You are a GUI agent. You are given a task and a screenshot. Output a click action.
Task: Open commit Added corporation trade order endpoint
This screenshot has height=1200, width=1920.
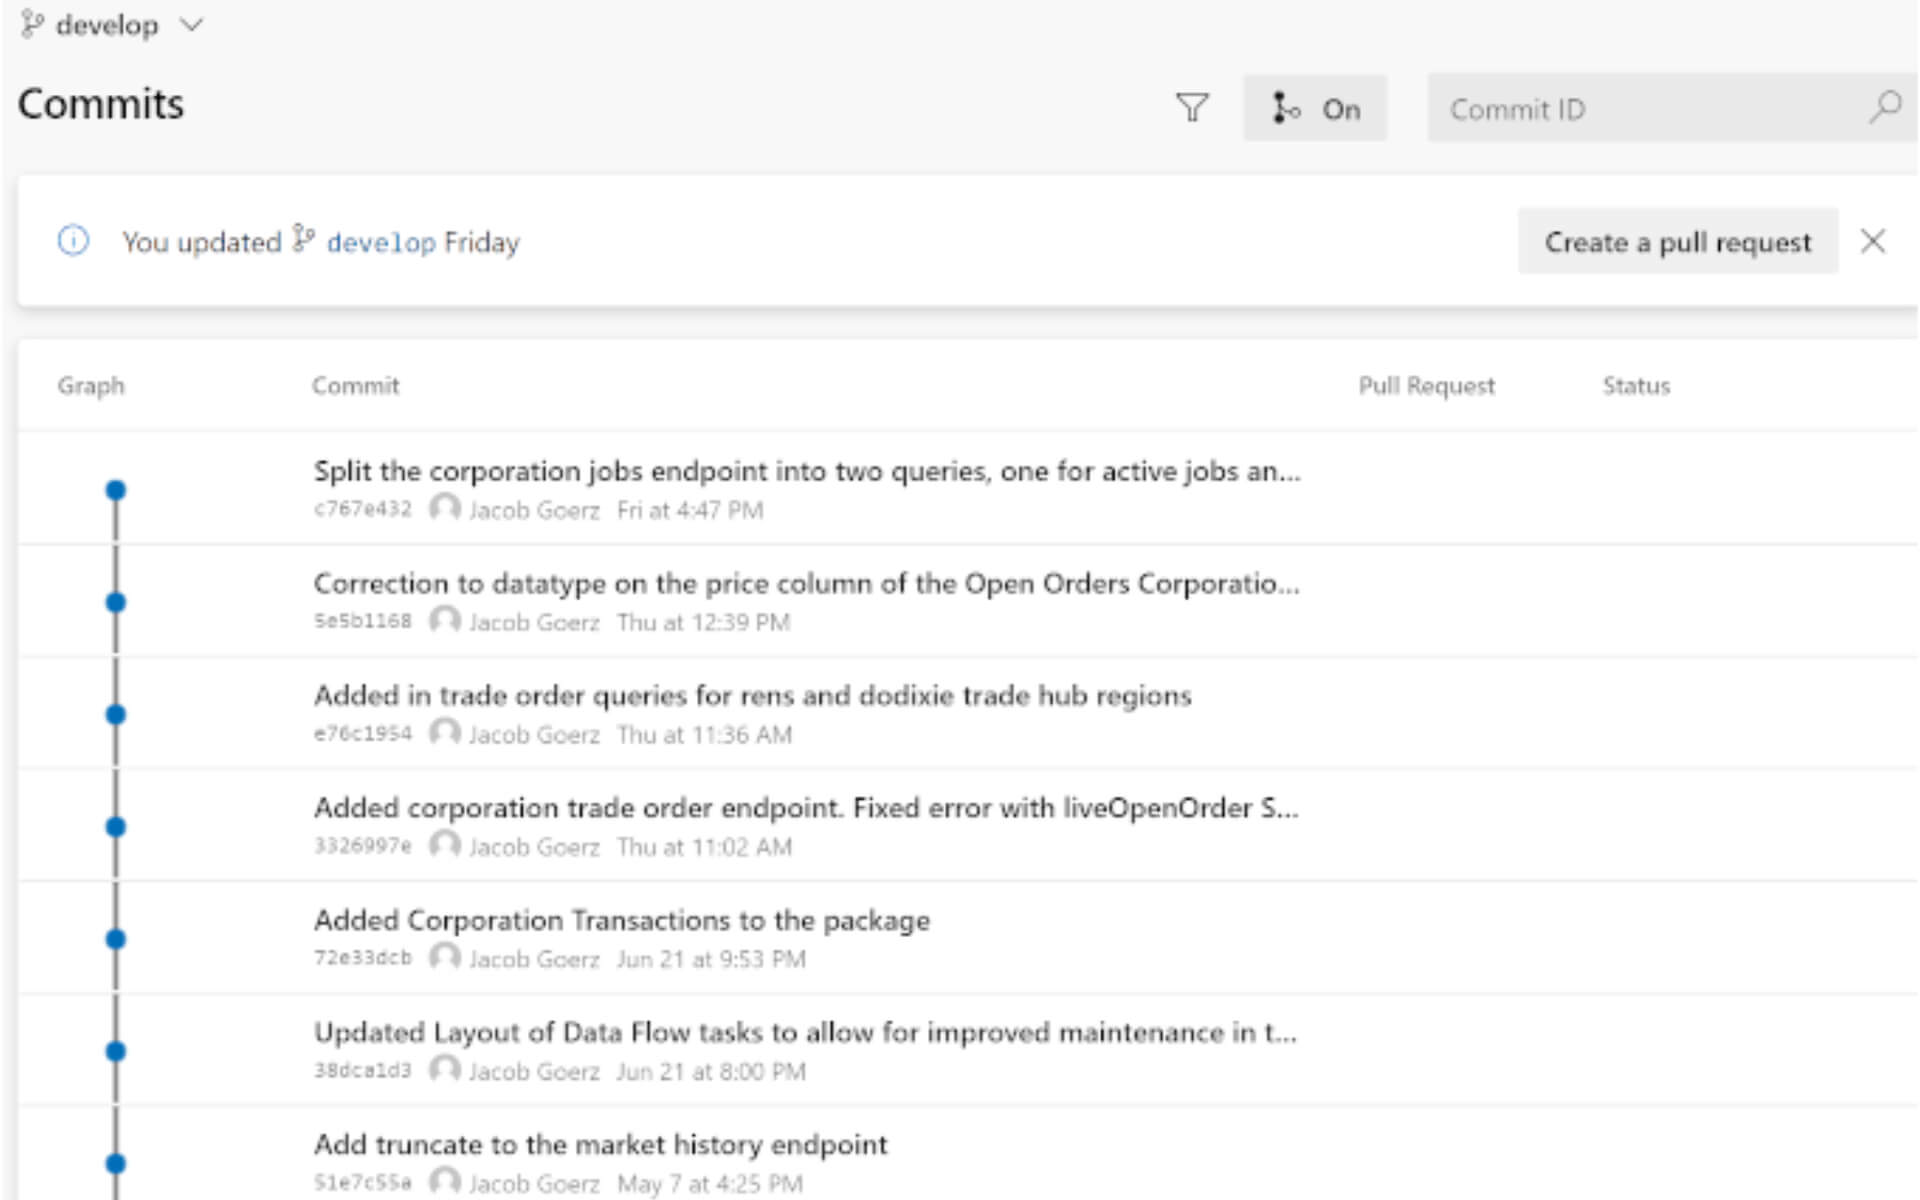[806, 807]
